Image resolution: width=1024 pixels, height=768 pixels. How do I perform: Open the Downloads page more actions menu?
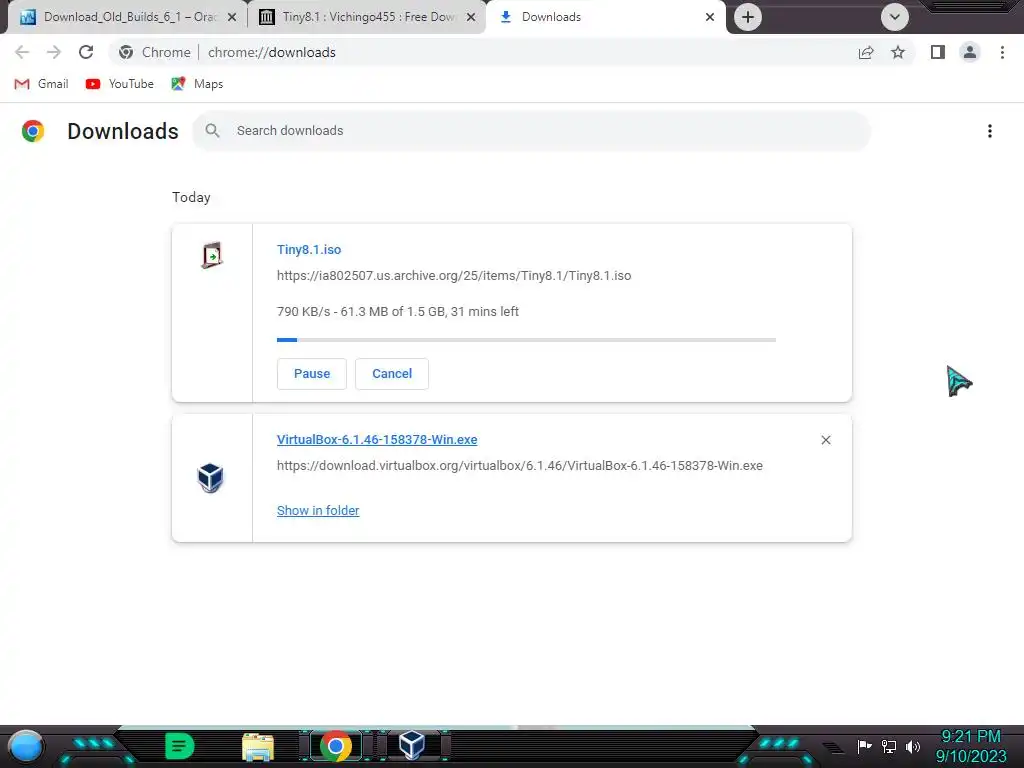click(x=990, y=131)
